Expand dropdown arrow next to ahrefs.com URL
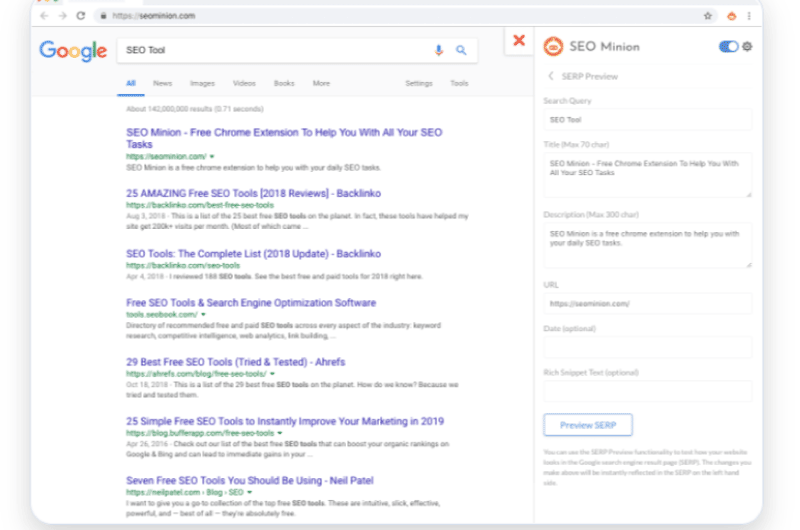800x530 pixels. point(272,374)
